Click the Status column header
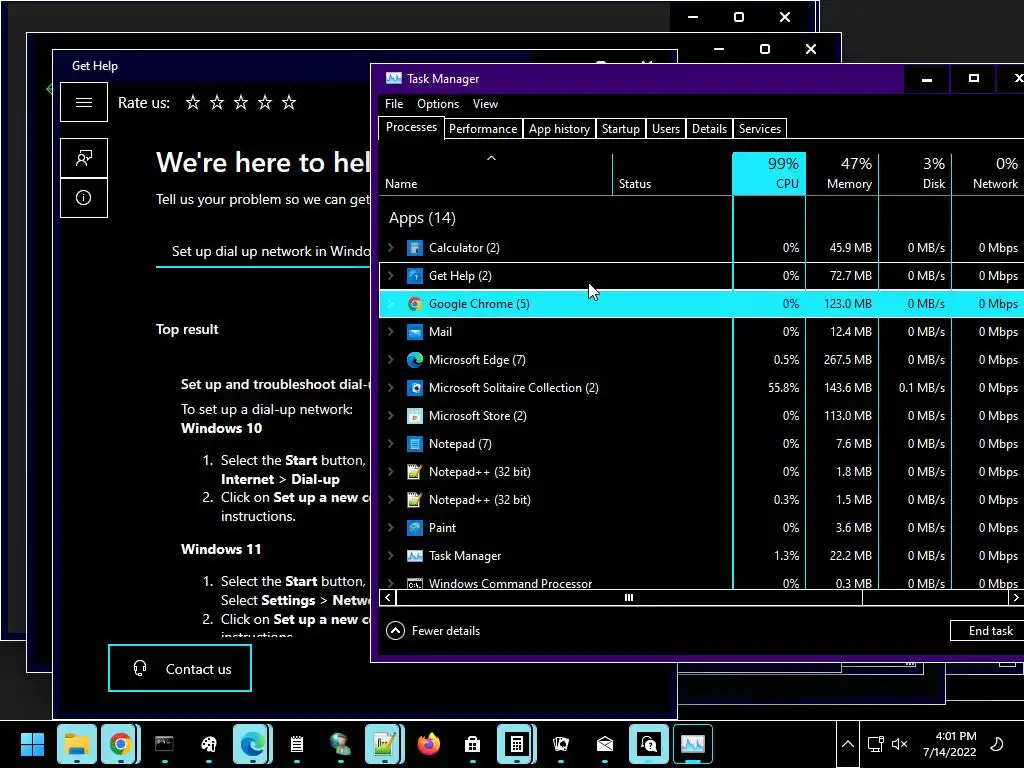Viewport: 1024px width, 768px height. (x=672, y=174)
